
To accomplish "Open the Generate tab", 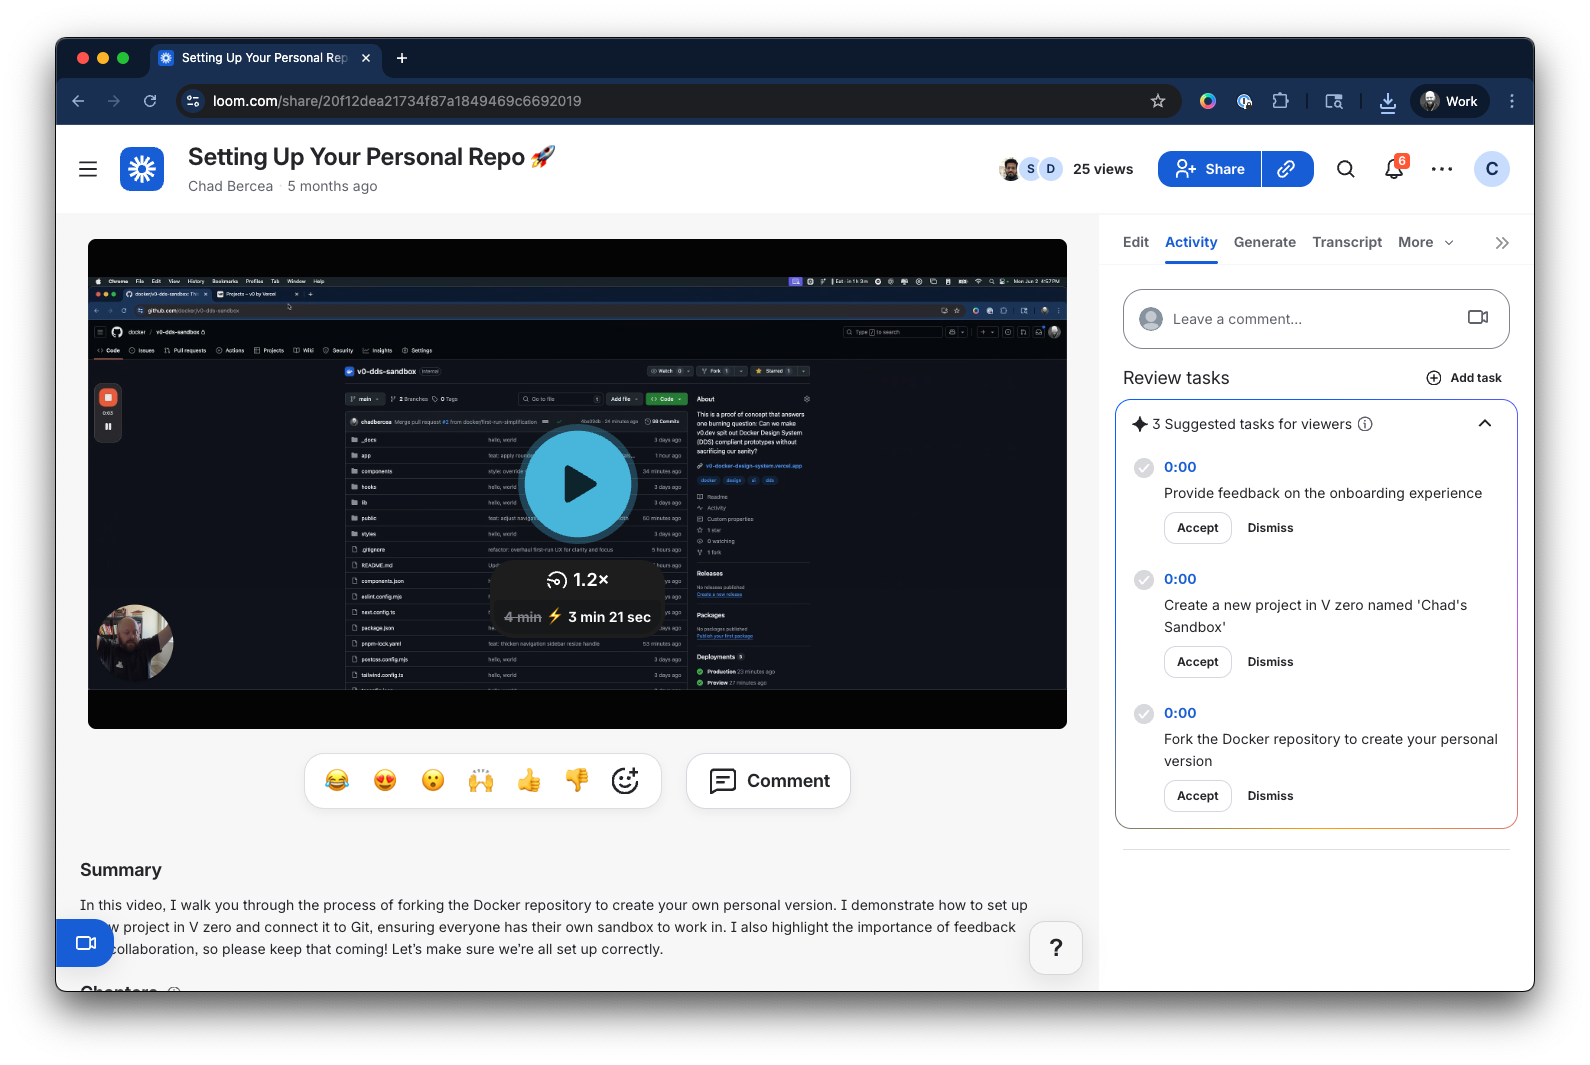I will pyautogui.click(x=1265, y=242).
